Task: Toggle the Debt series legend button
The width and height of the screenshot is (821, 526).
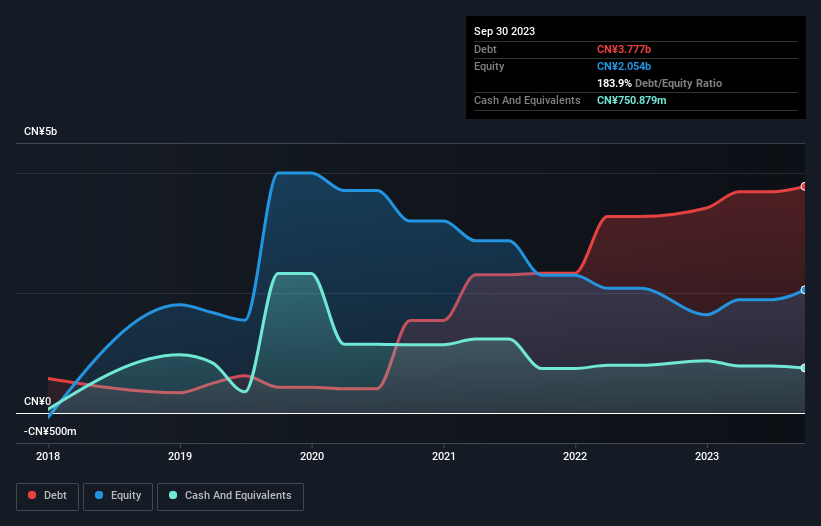Action: point(48,496)
